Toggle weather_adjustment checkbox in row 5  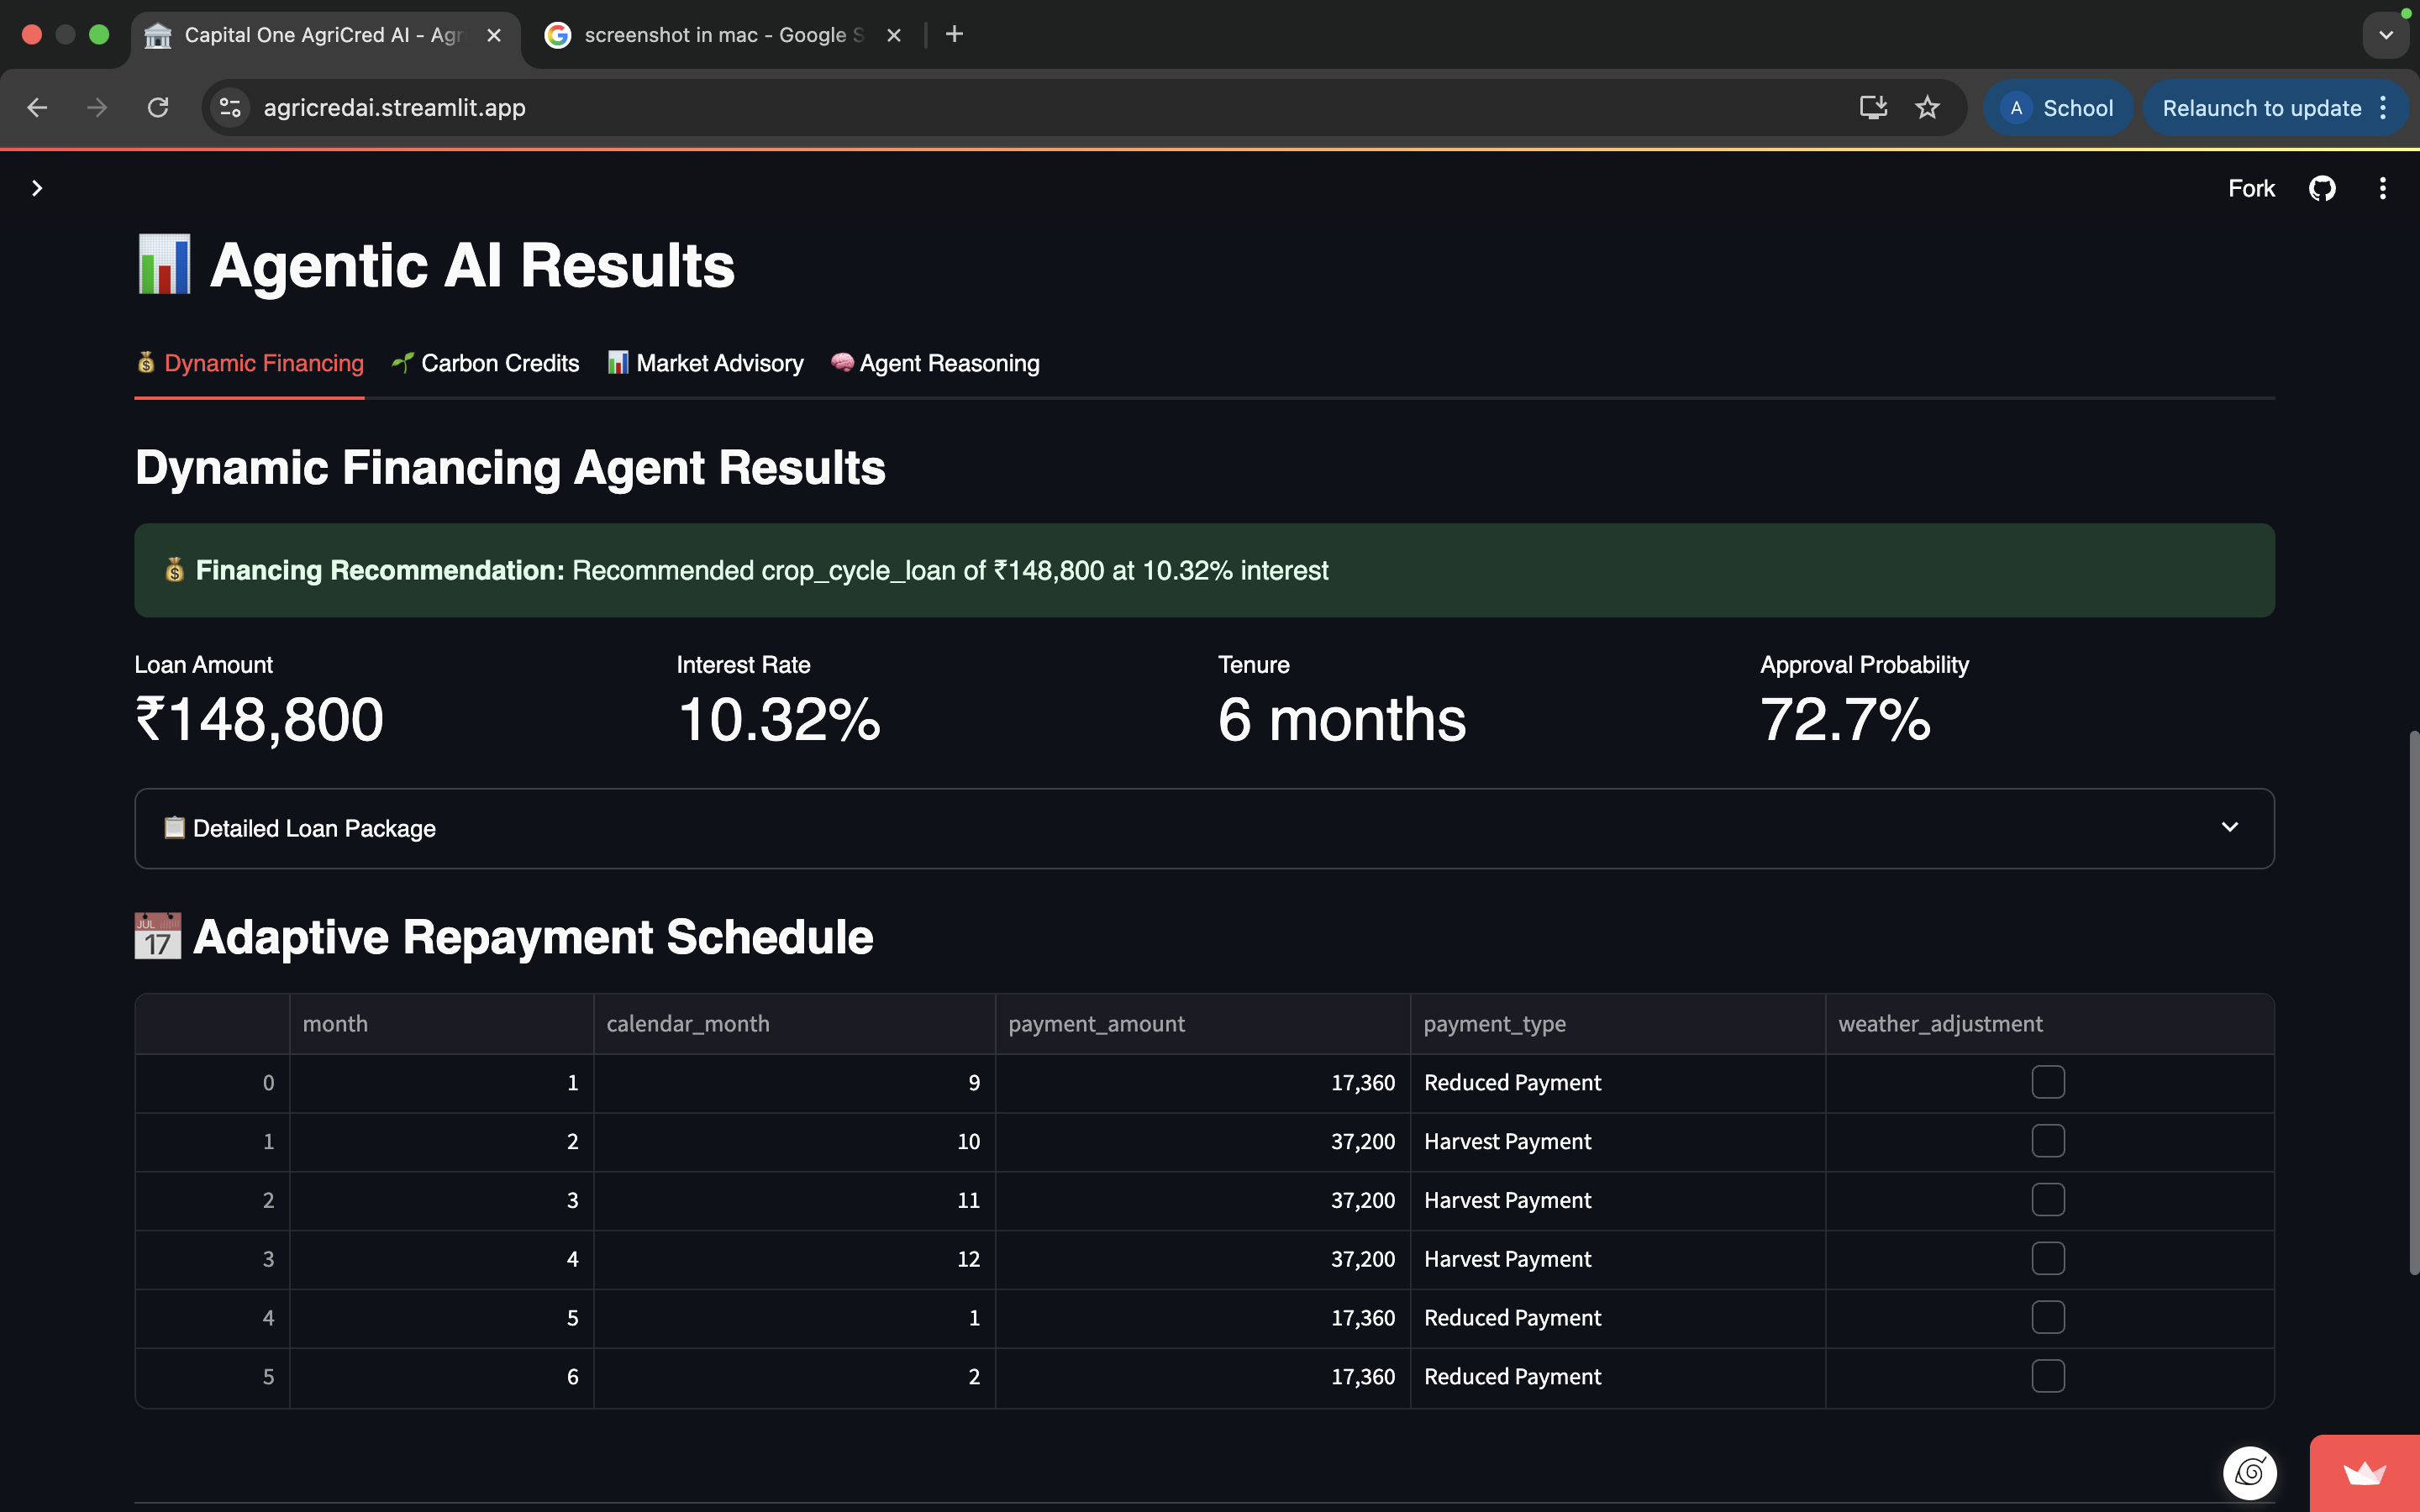click(x=2047, y=1376)
